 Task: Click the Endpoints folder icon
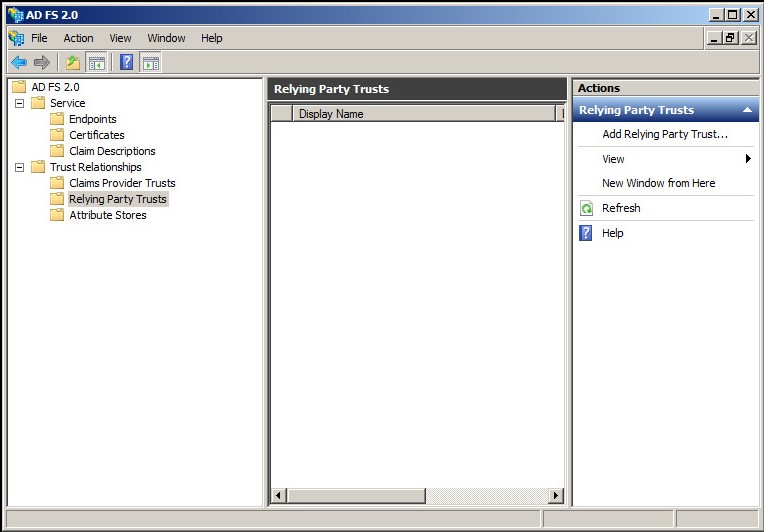[57, 119]
